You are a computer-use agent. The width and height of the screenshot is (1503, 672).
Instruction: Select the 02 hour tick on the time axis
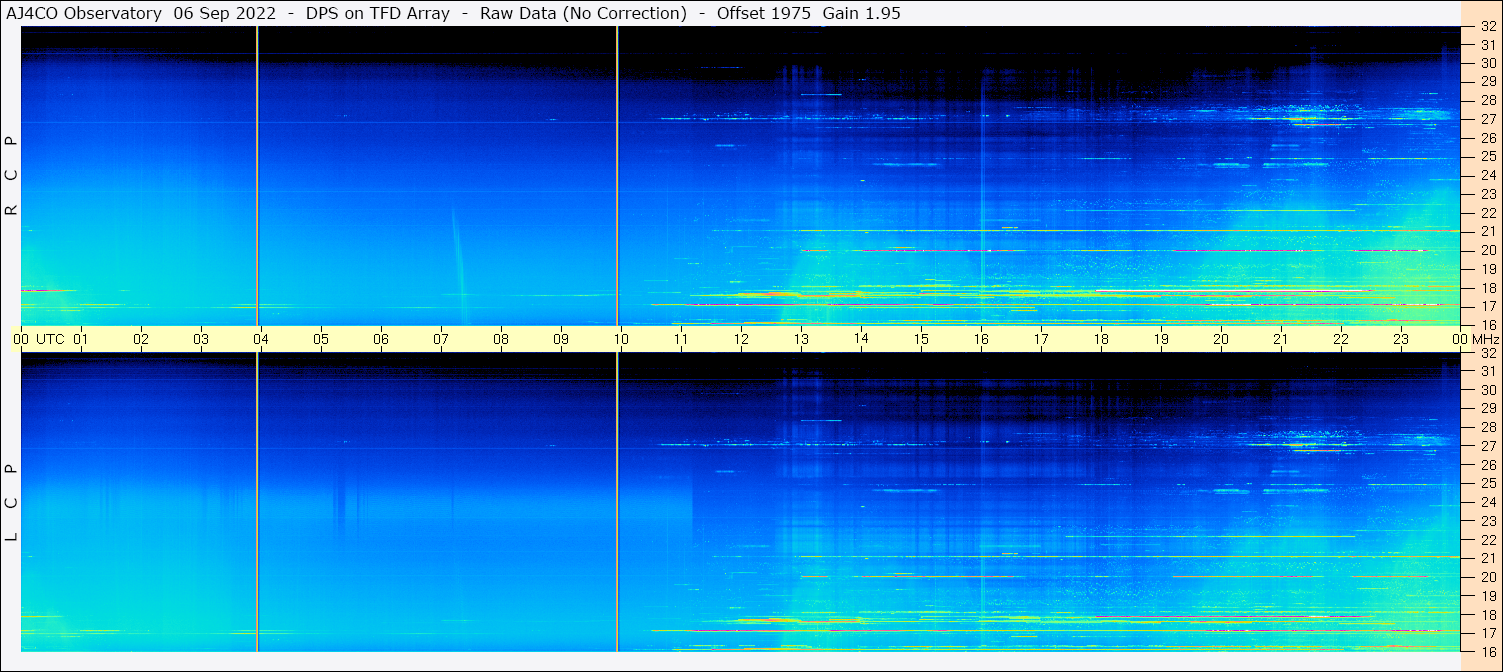pyautogui.click(x=141, y=339)
